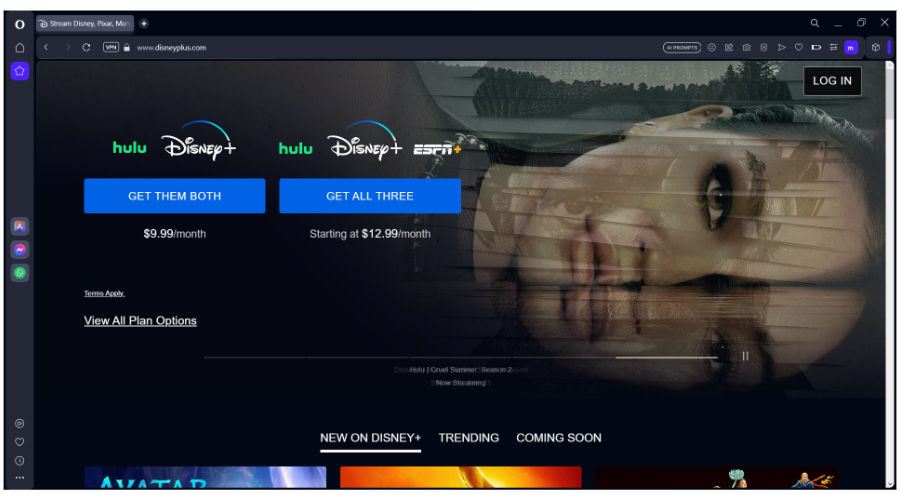The height and width of the screenshot is (500, 900).
Task: Click the Hulu Disney+ ESPN+ bundle logos
Action: [x=370, y=142]
